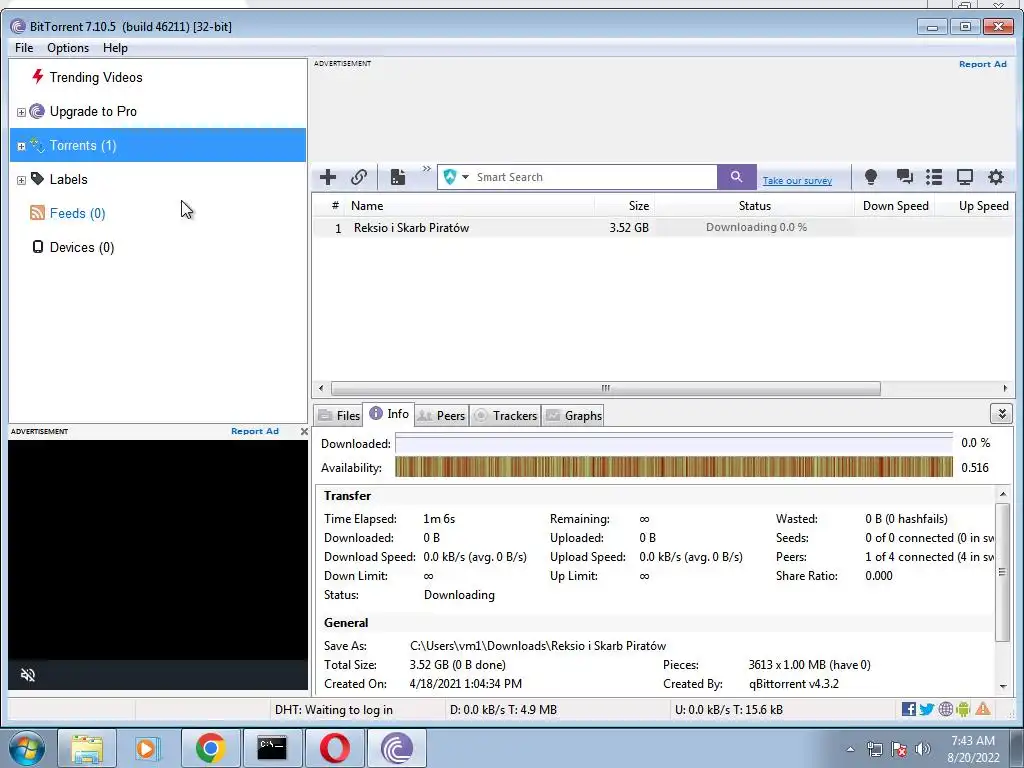The image size is (1024, 768).
Task: Open the File menu
Action: click(24, 48)
